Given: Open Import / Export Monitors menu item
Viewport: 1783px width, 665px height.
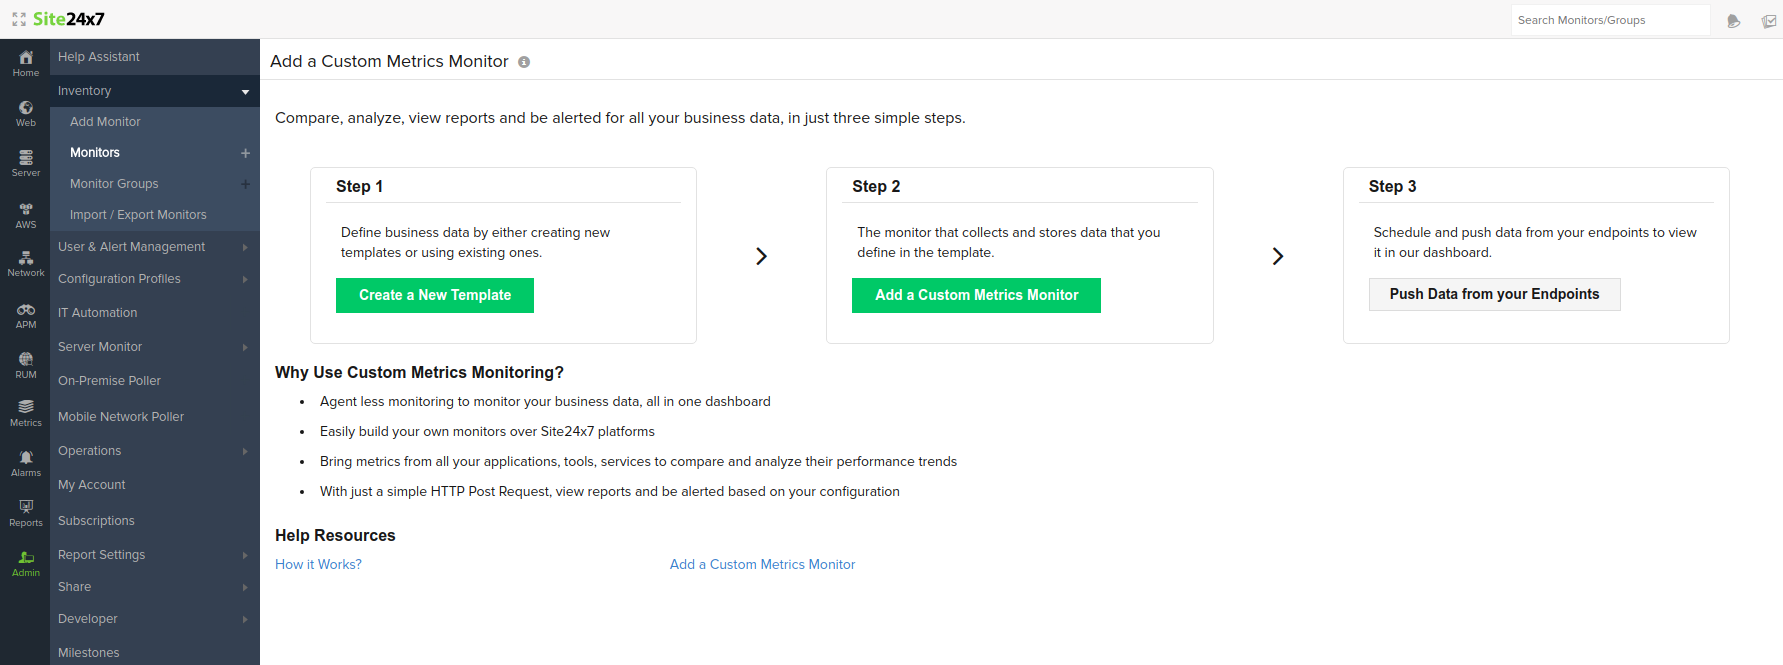Looking at the screenshot, I should (138, 215).
